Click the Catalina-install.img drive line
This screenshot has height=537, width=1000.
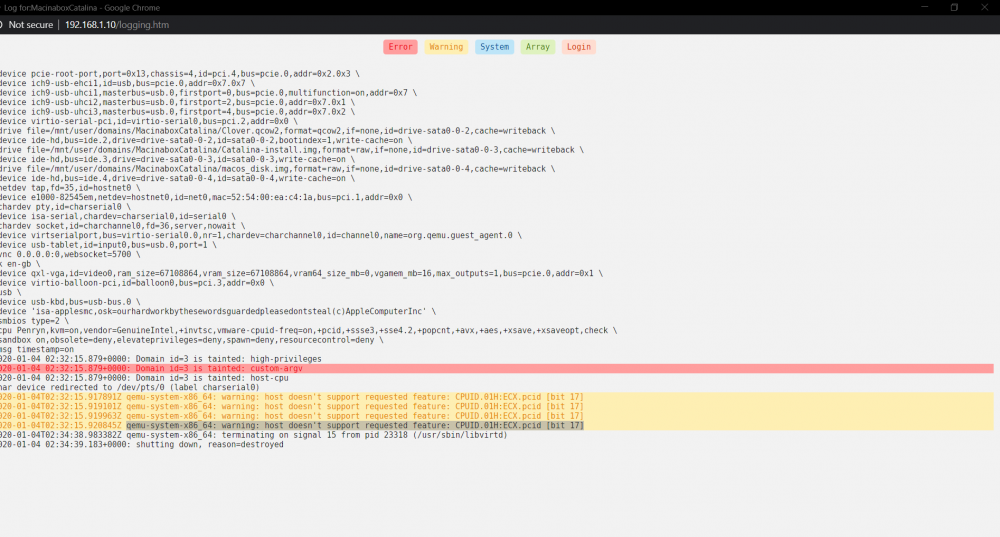(292, 150)
